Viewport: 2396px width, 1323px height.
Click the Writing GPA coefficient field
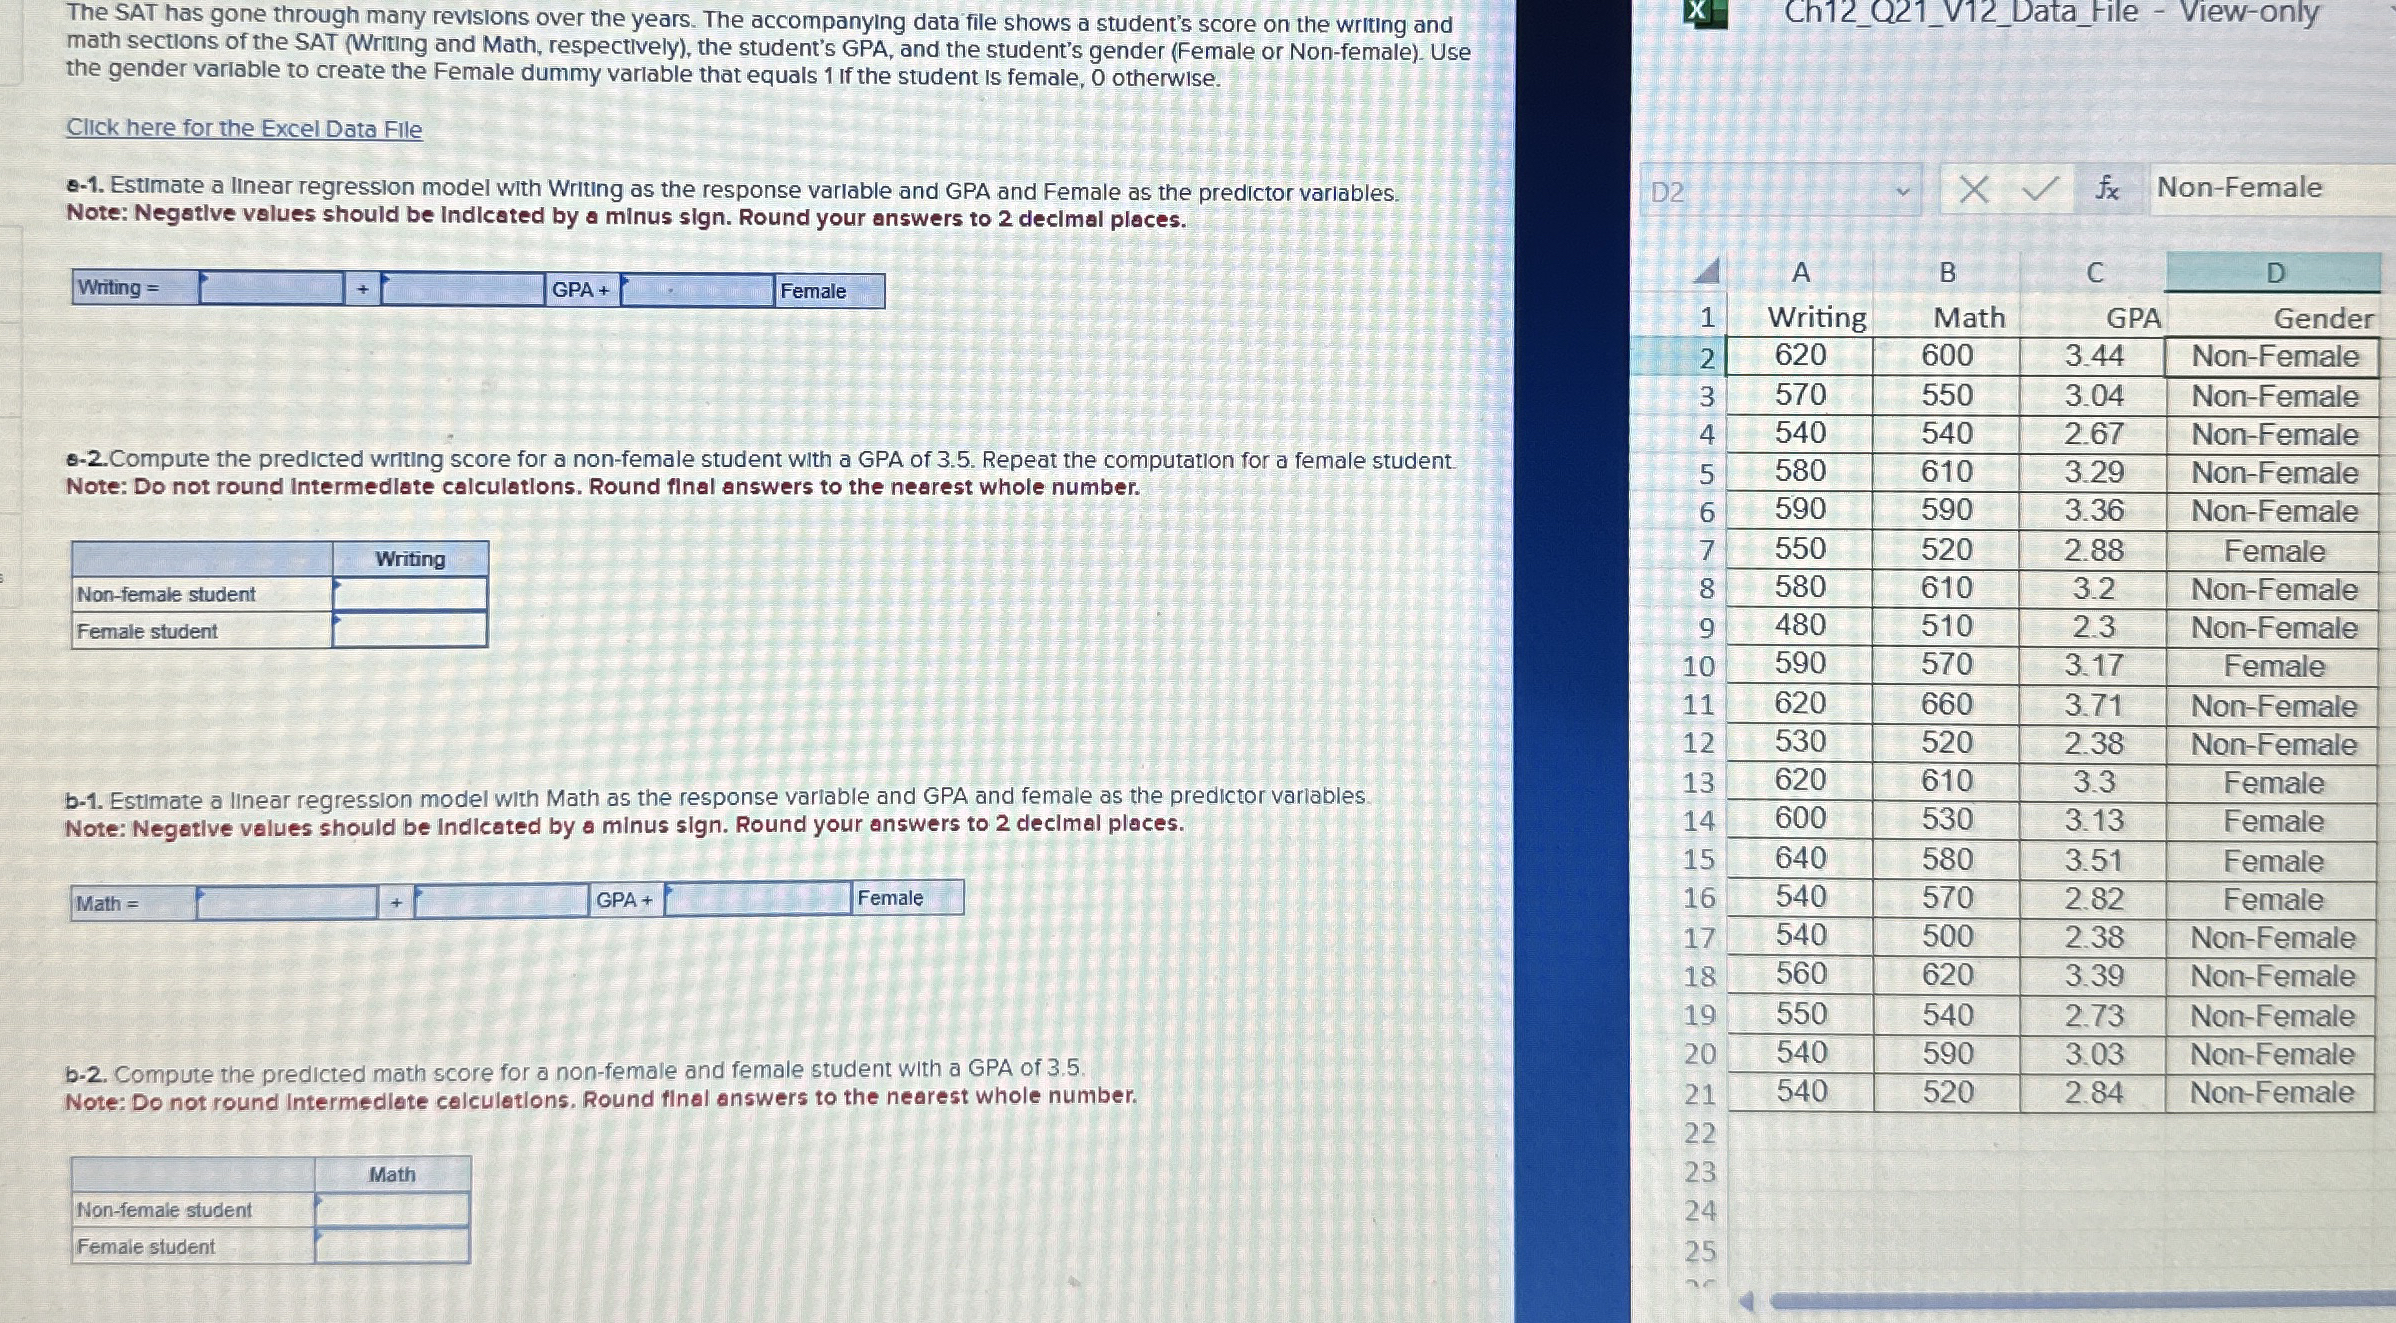[x=462, y=290]
